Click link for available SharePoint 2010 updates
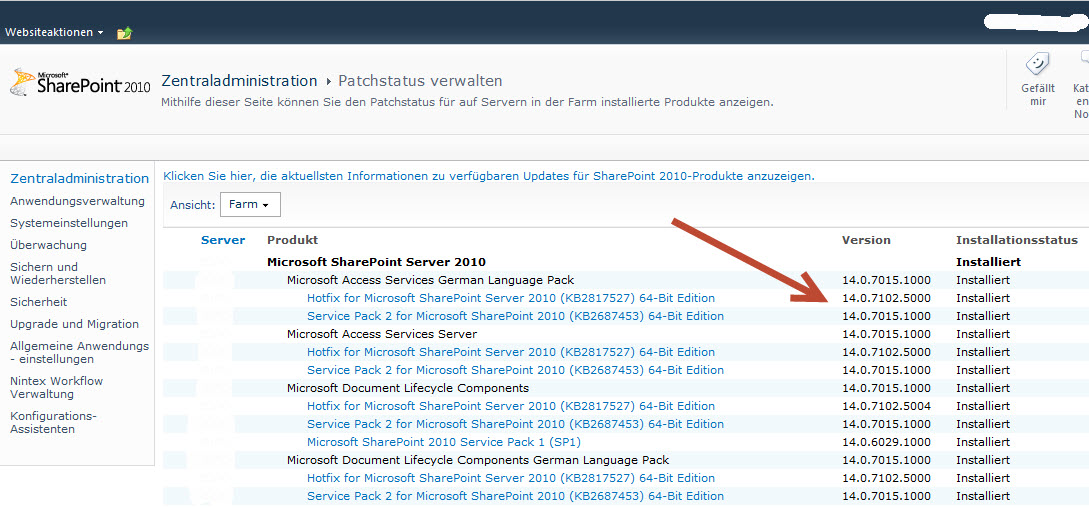The height and width of the screenshot is (508, 1089). pyautogui.click(x=489, y=177)
